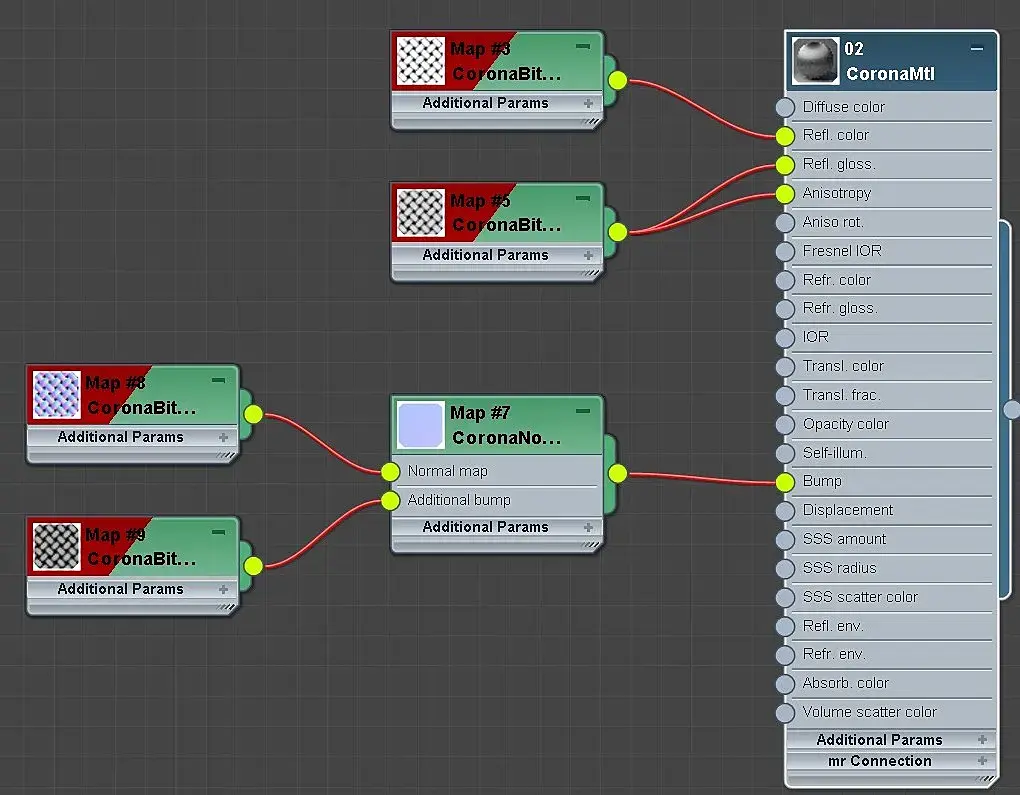The height and width of the screenshot is (795, 1020).
Task: Click the Map #8 normal bitmap thumbnail
Action: (x=57, y=394)
